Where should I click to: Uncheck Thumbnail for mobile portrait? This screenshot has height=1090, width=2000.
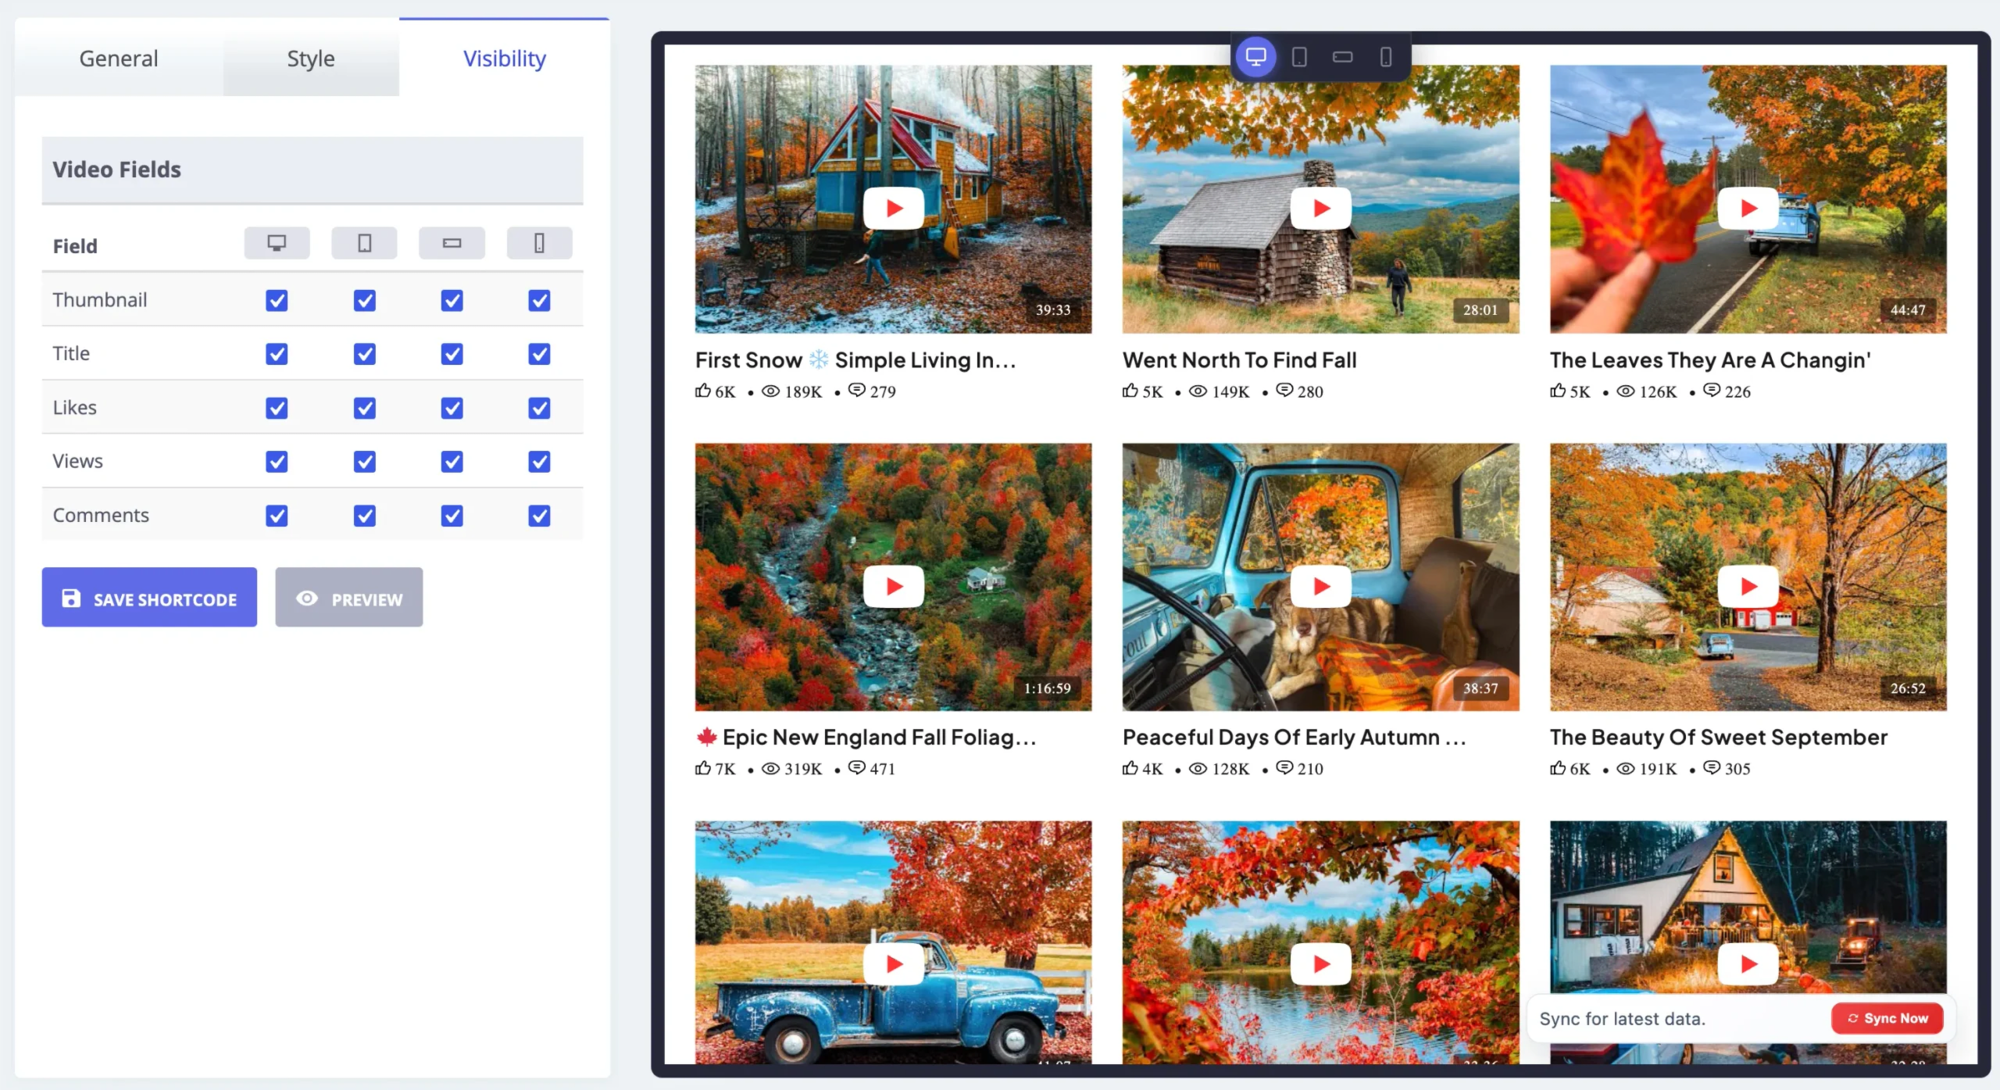coord(540,300)
